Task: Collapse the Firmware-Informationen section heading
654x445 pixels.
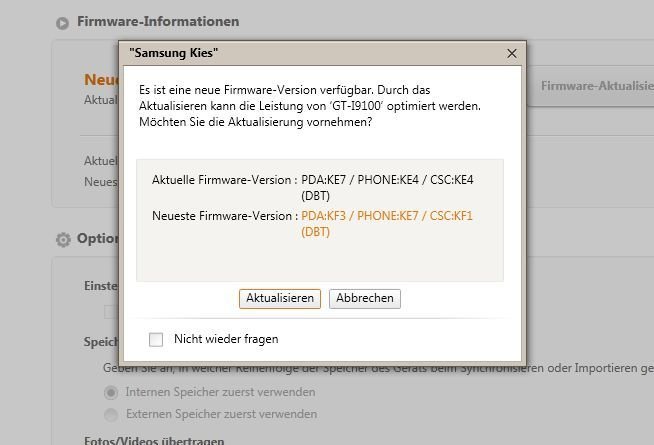Action: pos(158,22)
